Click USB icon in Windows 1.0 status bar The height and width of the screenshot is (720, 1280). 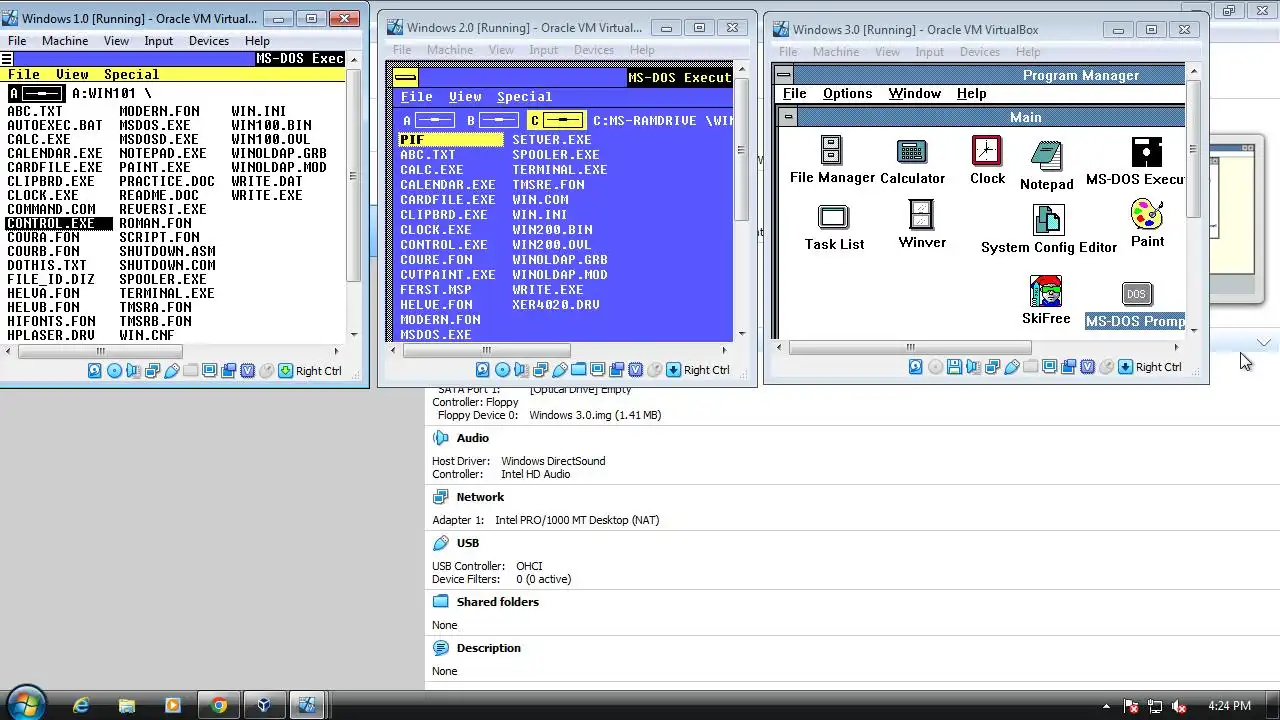[171, 371]
